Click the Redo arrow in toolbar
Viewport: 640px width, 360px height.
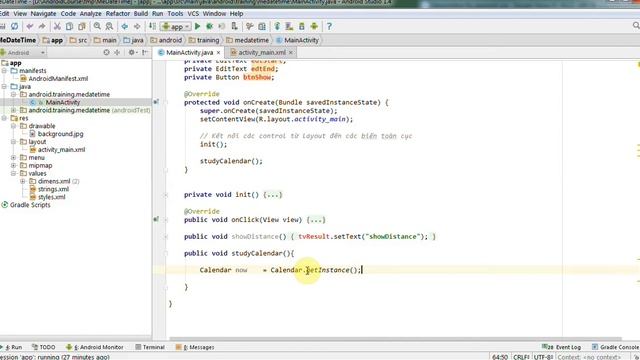pyautogui.click(x=42, y=27)
